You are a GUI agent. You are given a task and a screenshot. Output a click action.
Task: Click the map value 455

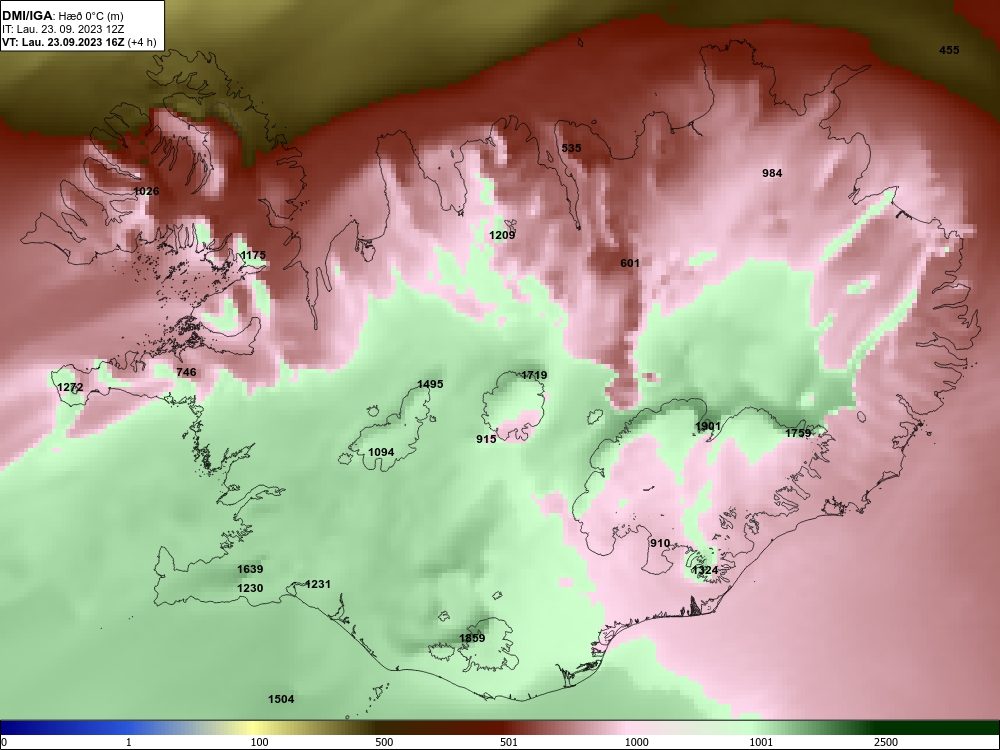tap(949, 50)
